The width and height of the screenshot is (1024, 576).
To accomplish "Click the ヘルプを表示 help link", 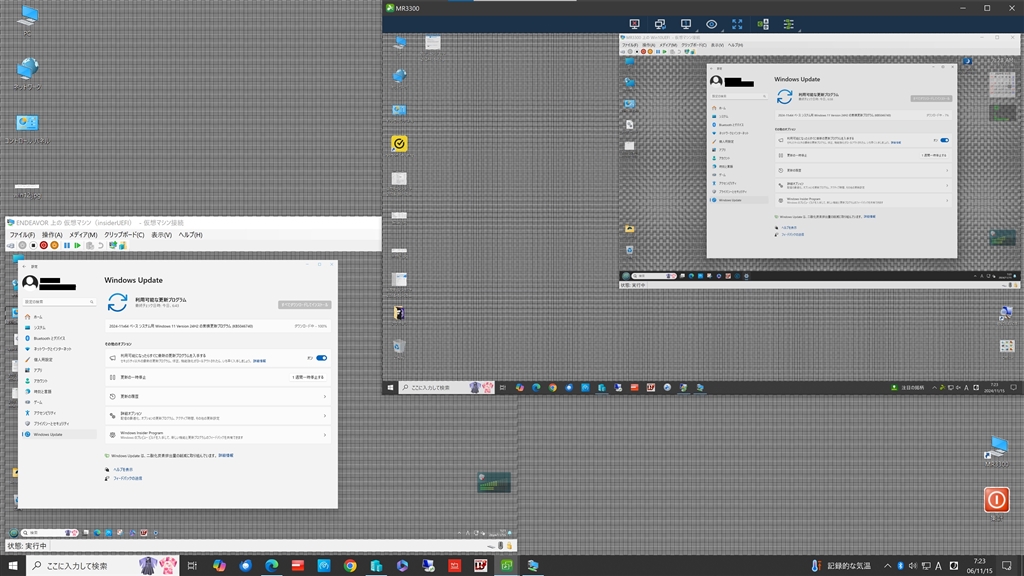I will point(124,469).
